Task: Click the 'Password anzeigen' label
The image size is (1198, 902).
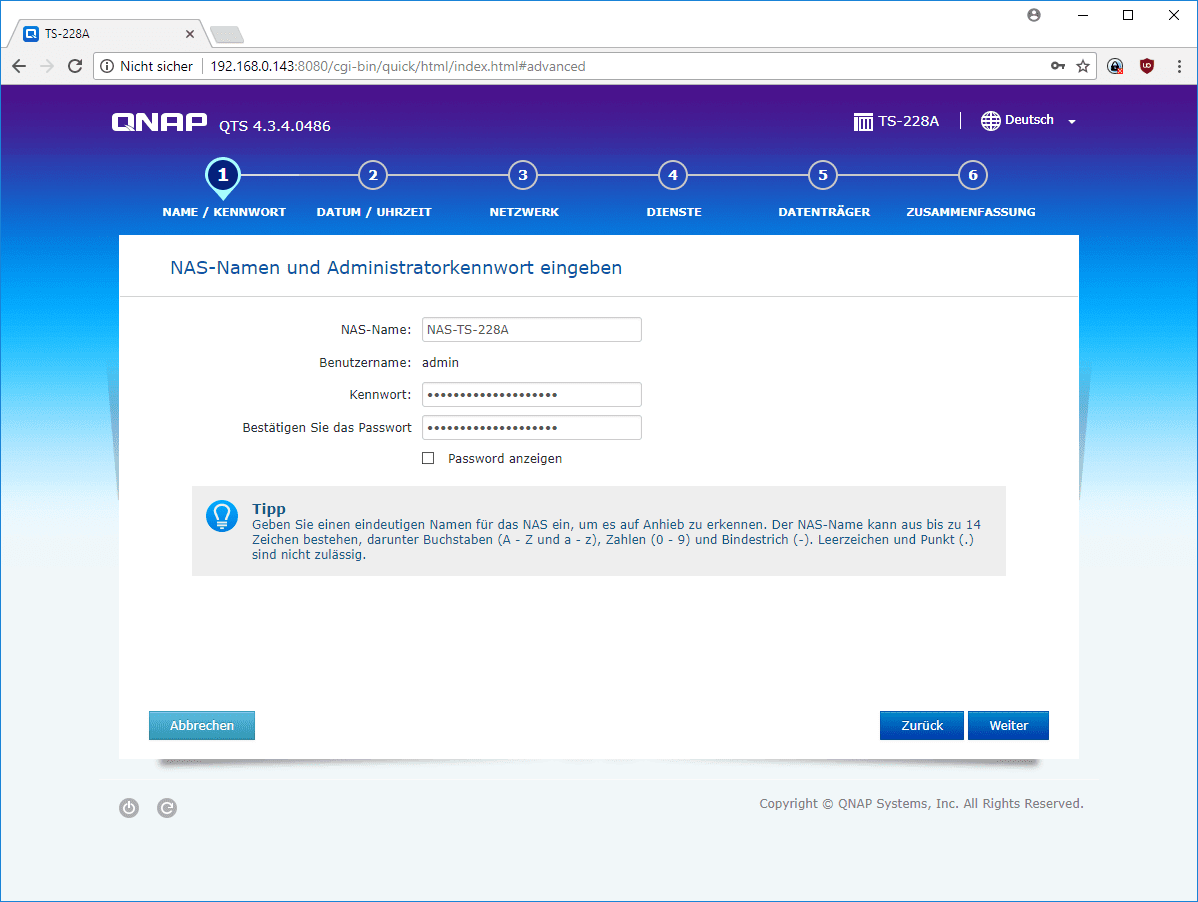Action: (505, 458)
